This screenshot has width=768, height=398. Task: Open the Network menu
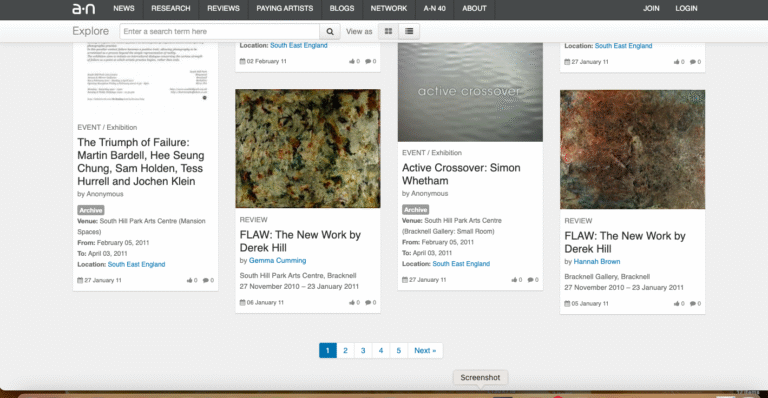pos(389,8)
